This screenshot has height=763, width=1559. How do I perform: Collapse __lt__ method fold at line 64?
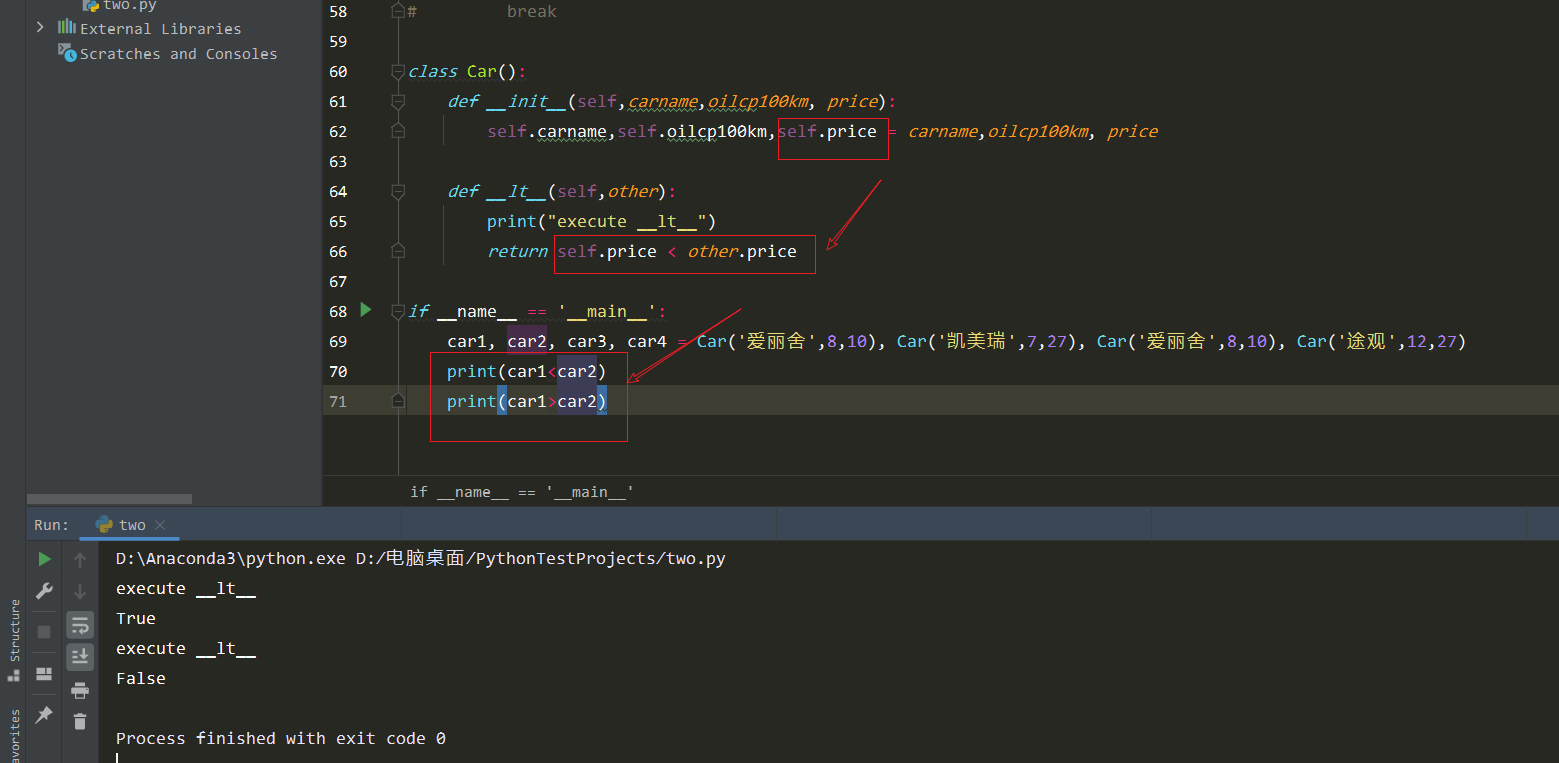398,191
